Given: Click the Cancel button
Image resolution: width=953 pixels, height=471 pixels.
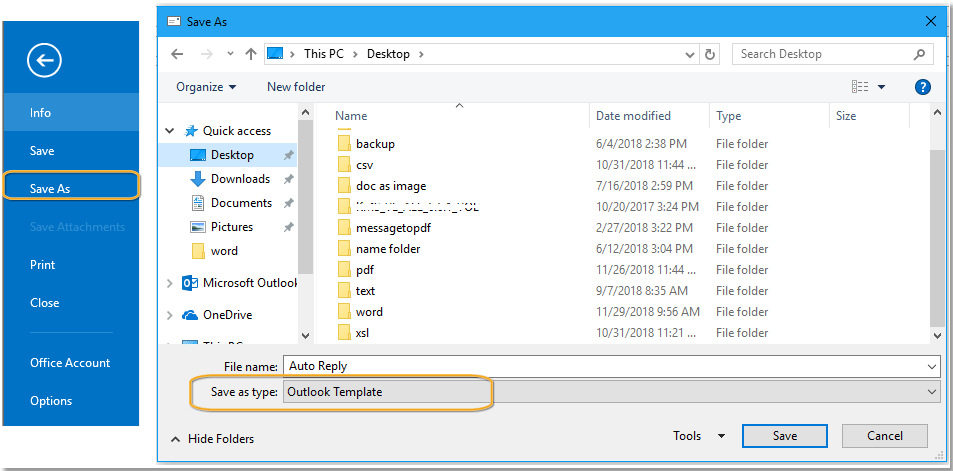Looking at the screenshot, I should [x=884, y=436].
